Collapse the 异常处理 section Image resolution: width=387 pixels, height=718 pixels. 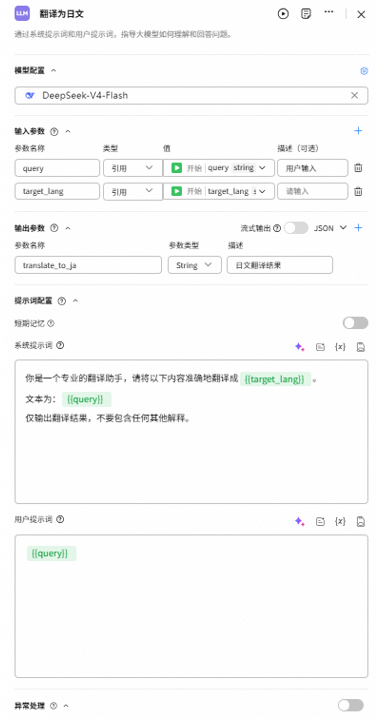point(66,706)
